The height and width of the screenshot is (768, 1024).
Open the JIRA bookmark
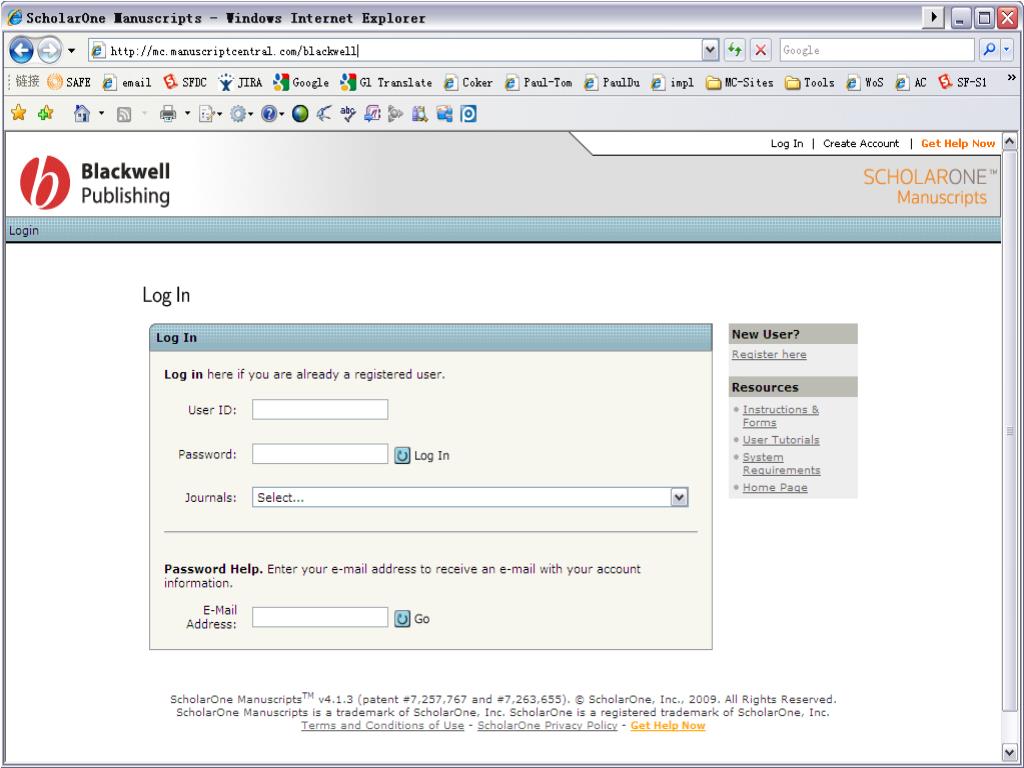pyautogui.click(x=240, y=82)
